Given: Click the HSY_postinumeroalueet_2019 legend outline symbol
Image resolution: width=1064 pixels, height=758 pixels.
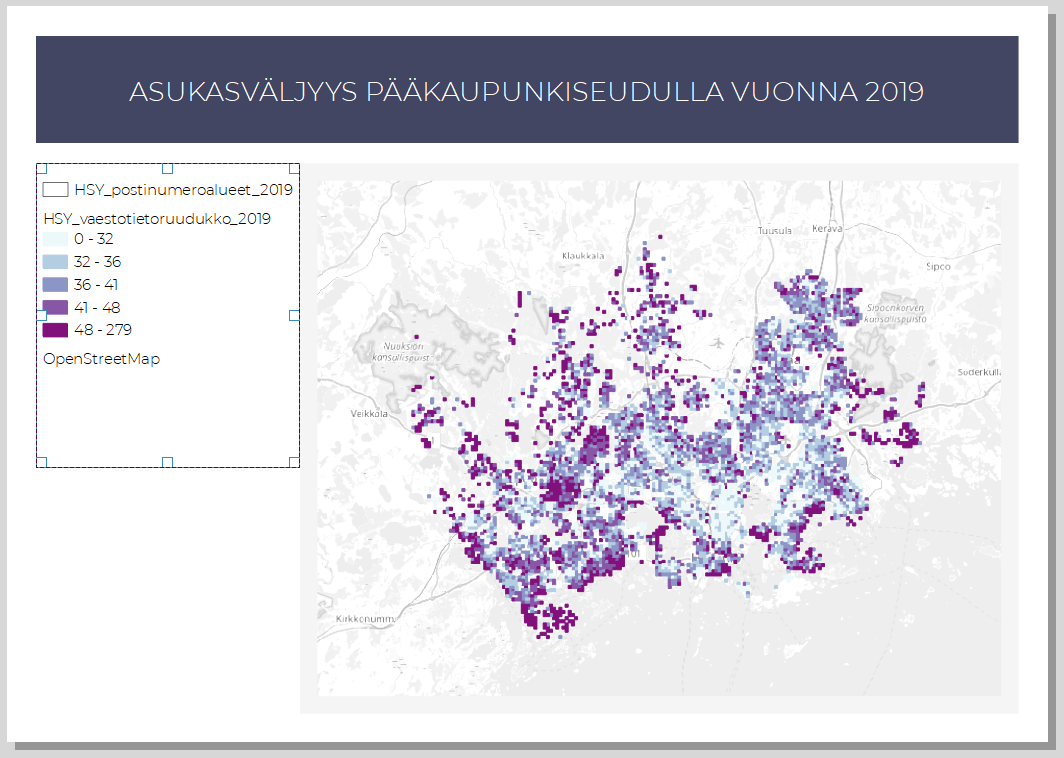Looking at the screenshot, I should coord(55,190).
